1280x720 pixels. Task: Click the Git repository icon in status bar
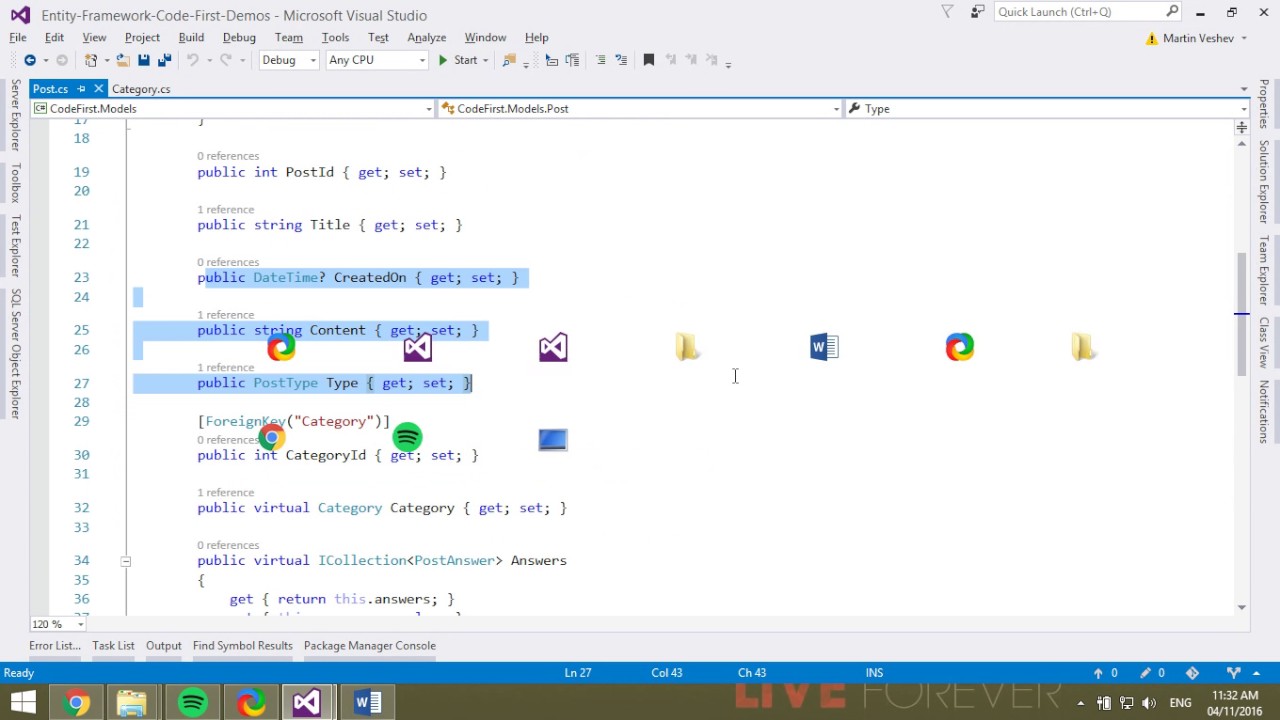[1192, 673]
